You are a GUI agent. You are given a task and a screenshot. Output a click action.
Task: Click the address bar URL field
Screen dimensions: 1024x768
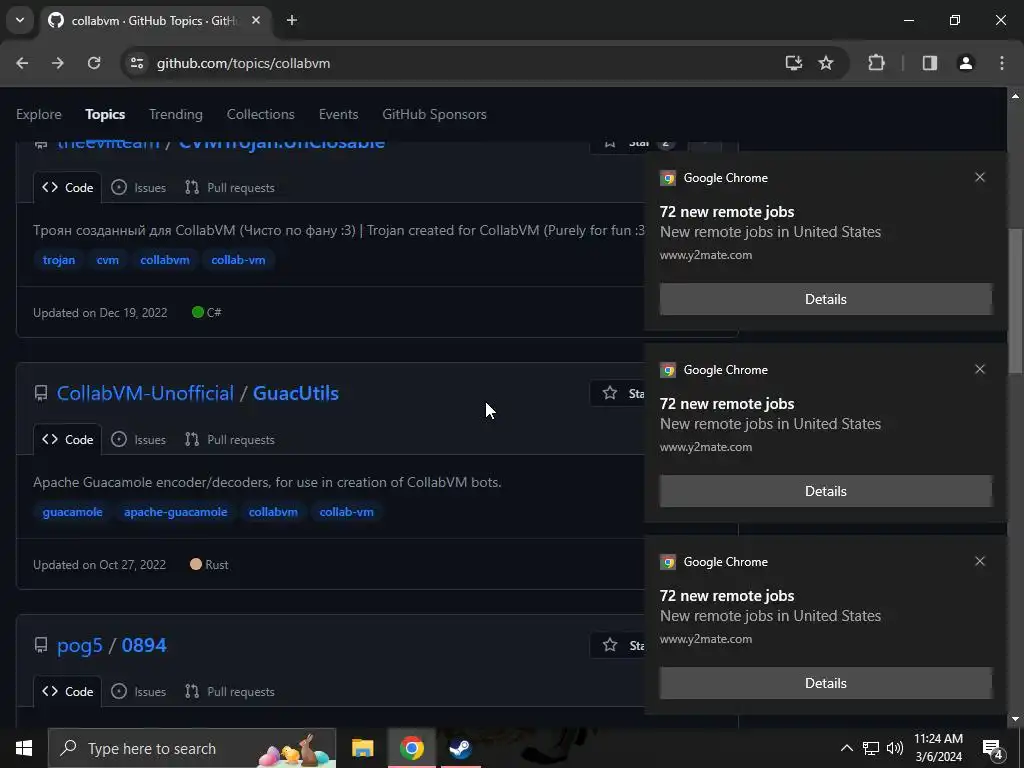point(457,63)
